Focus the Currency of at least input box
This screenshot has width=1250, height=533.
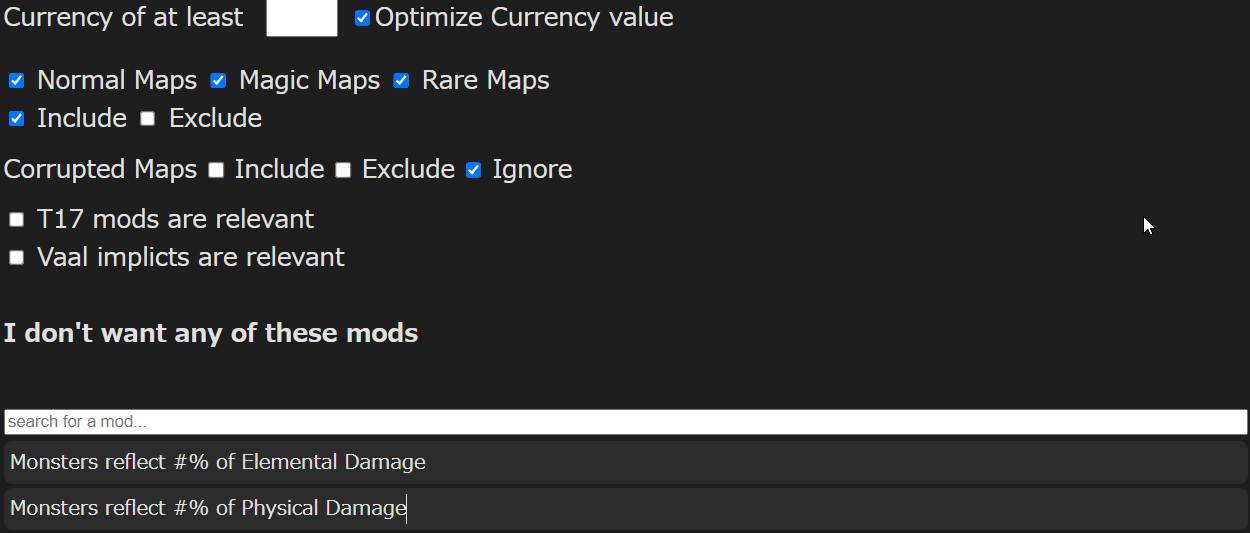point(301,18)
